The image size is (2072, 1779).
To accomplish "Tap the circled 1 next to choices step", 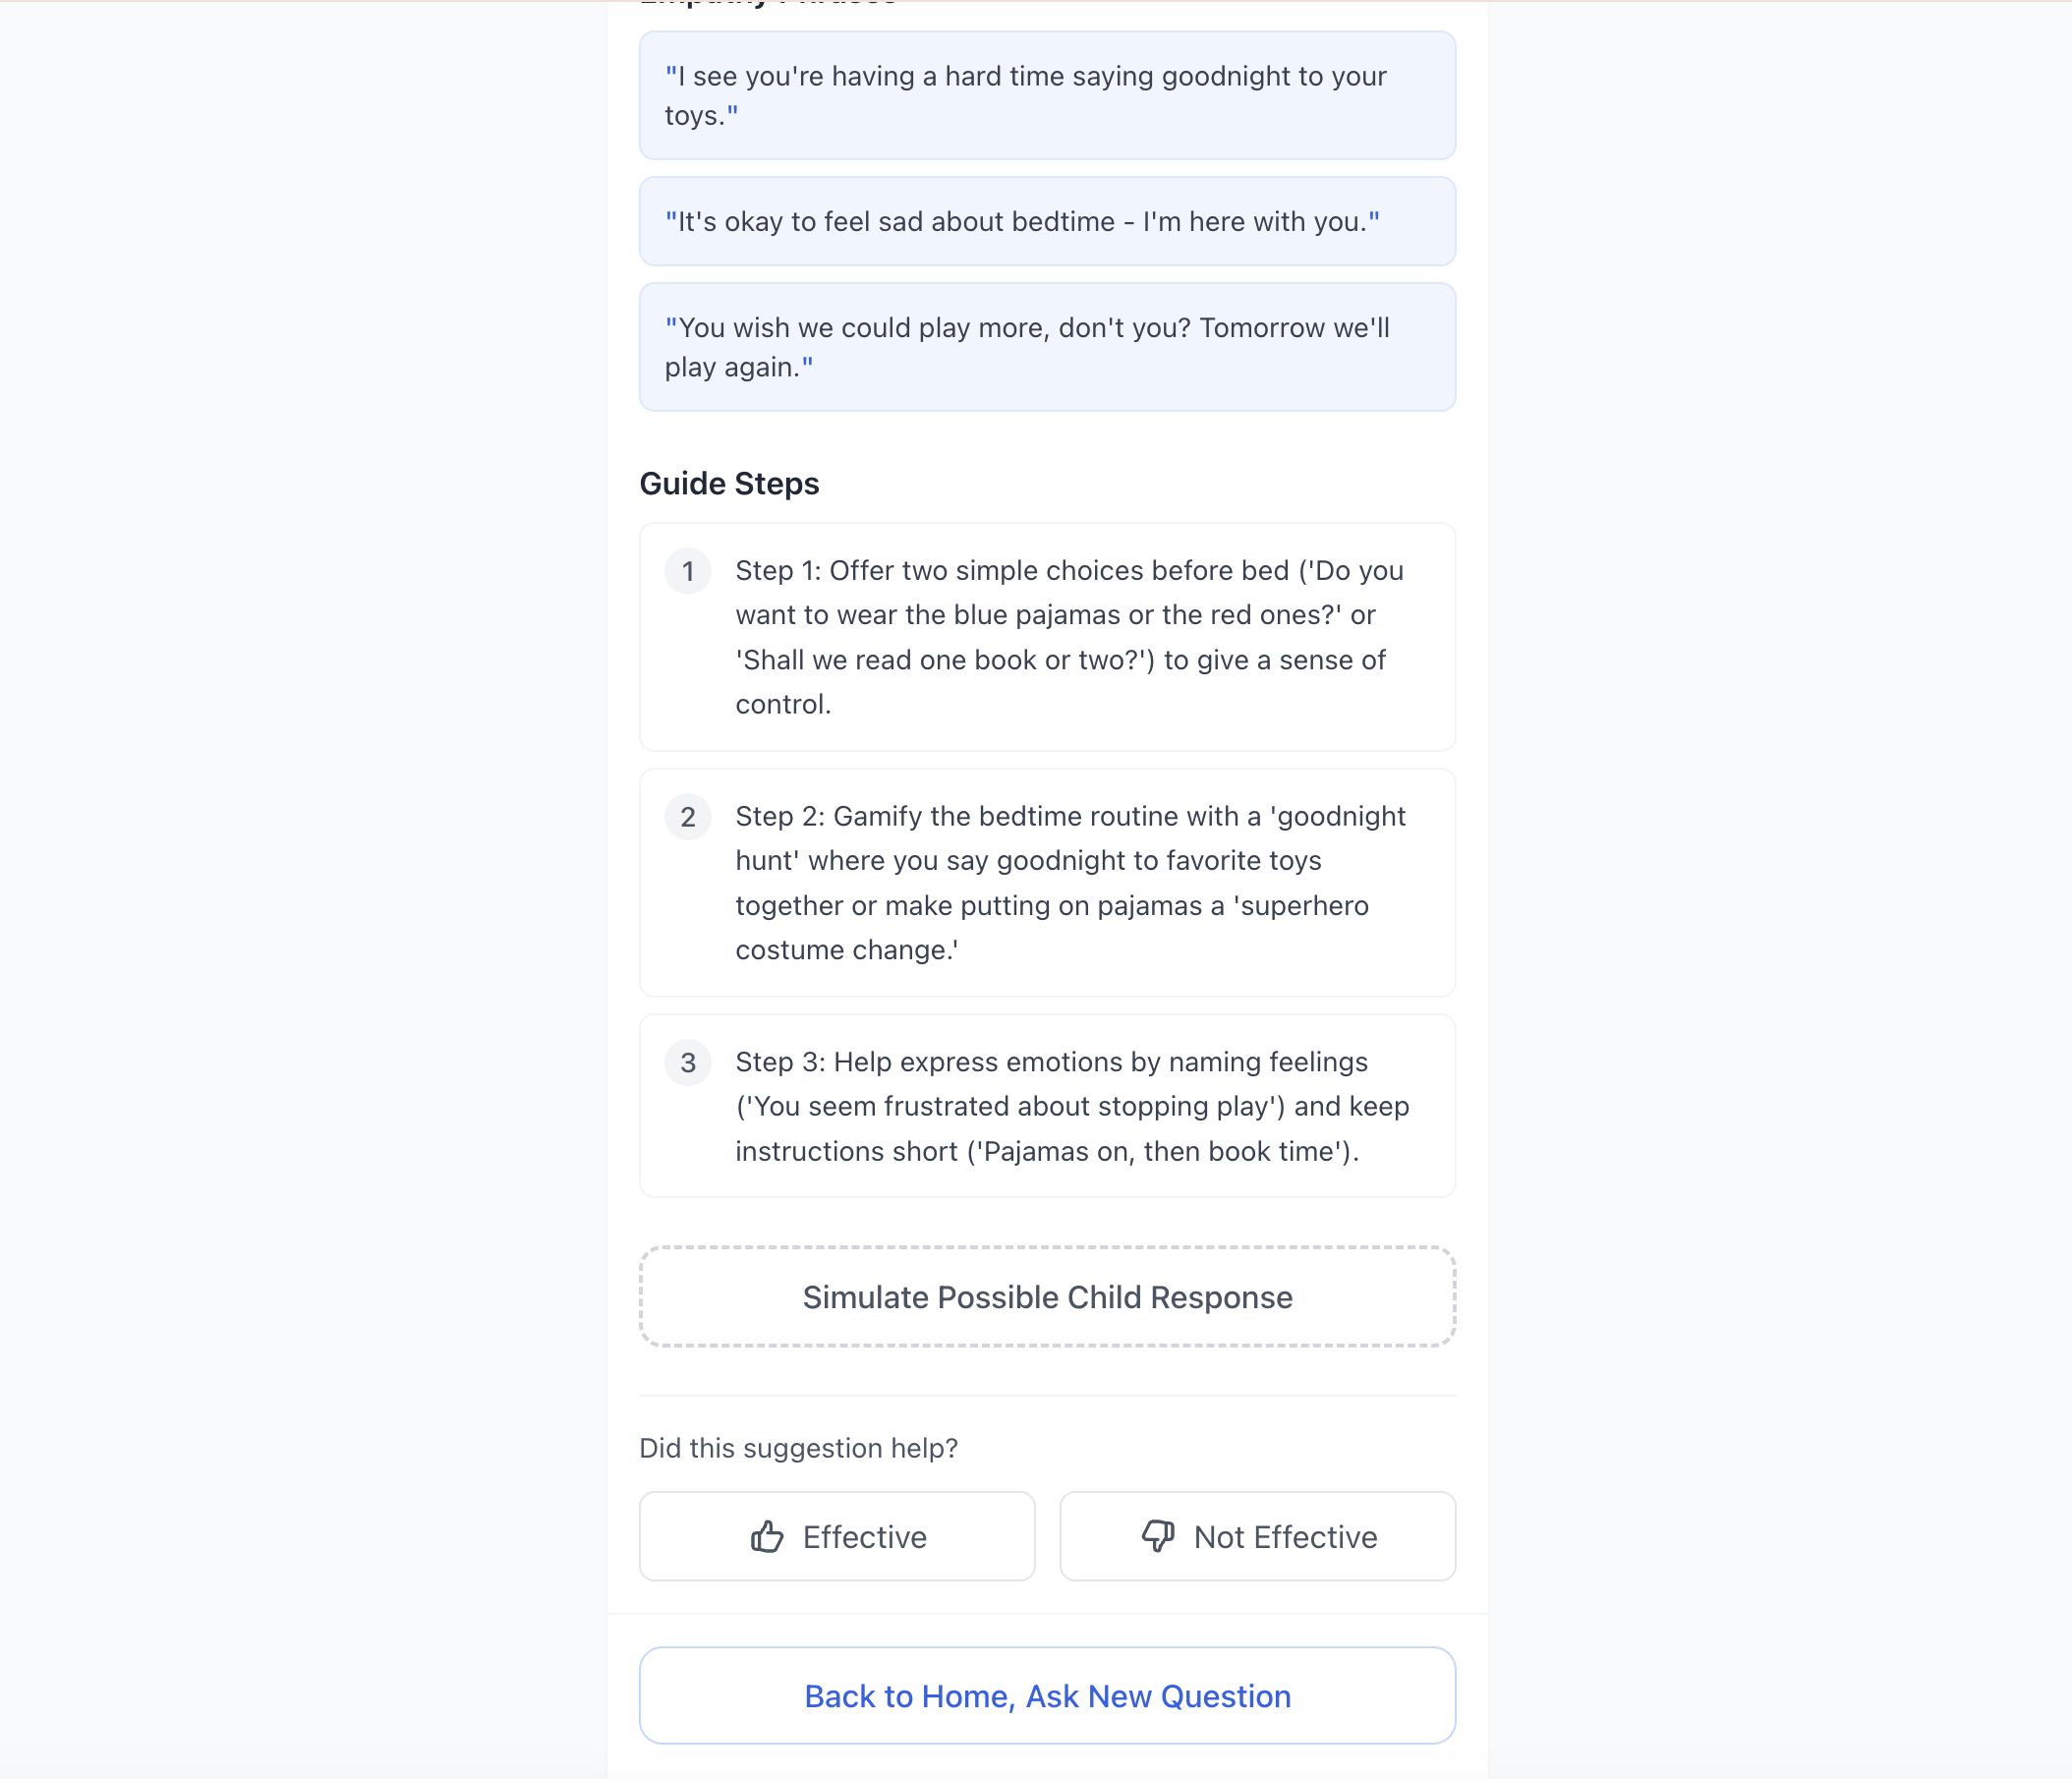I will (x=687, y=571).
